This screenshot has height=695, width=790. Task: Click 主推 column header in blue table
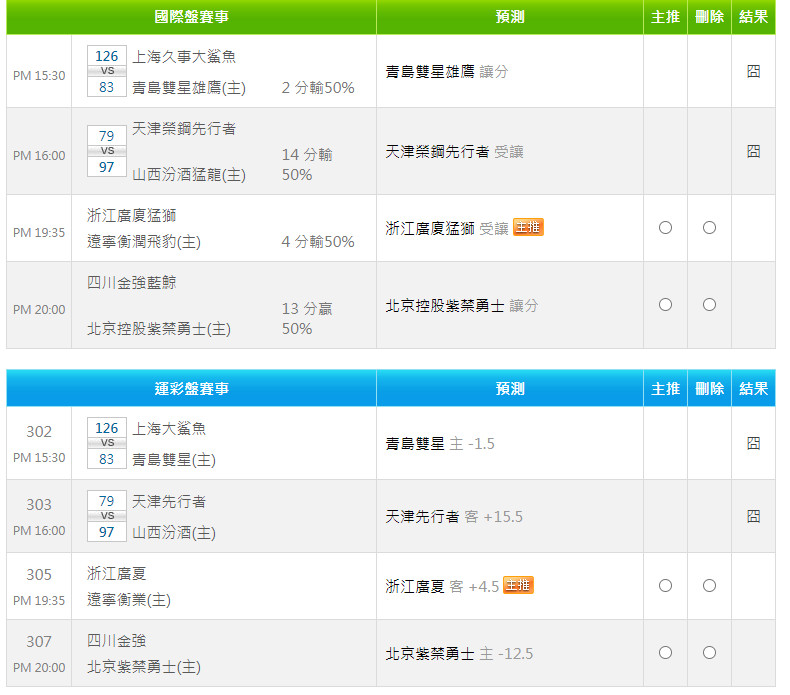[x=665, y=389]
